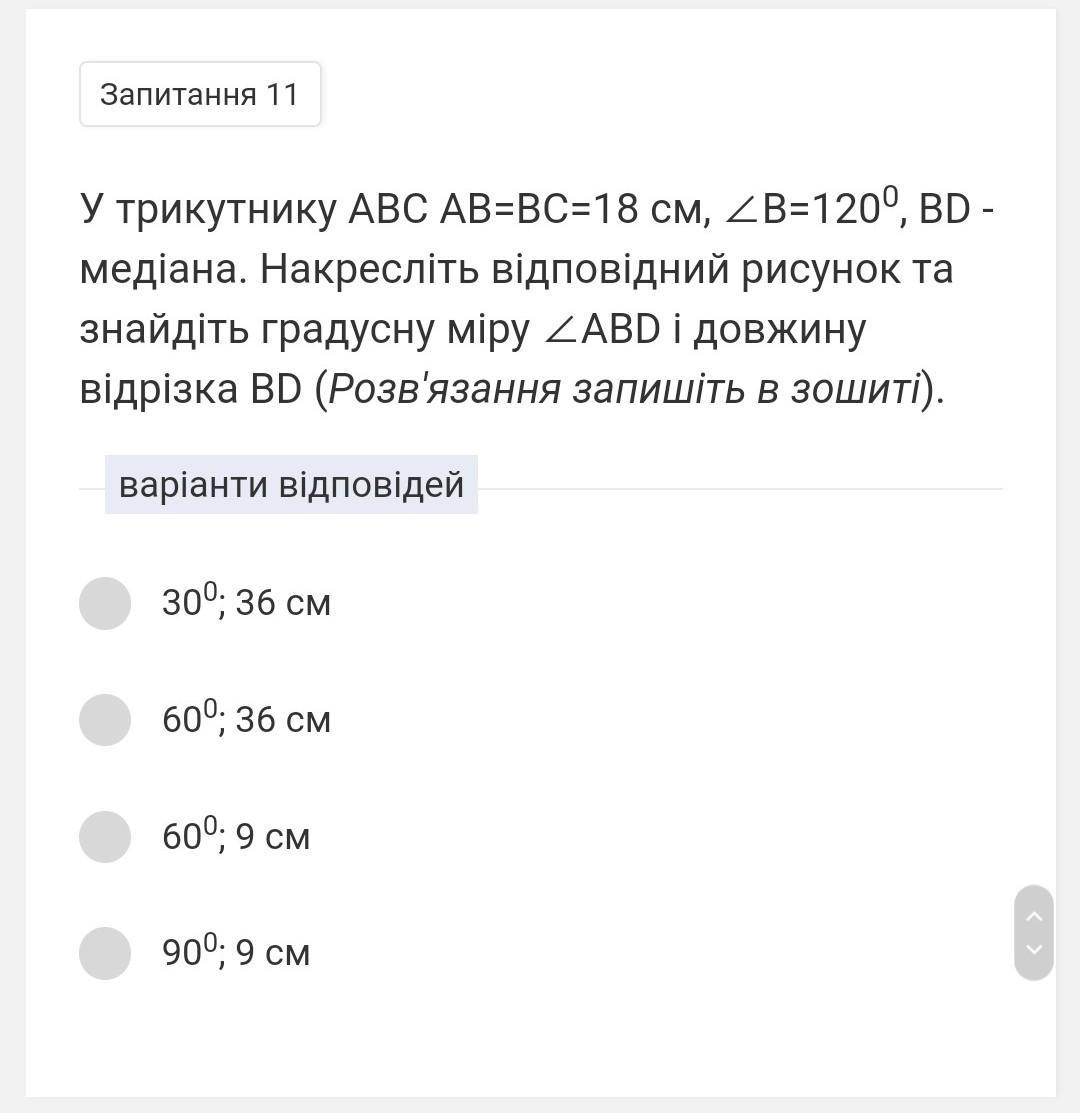Choose the radio circle for 60°; 9 см
This screenshot has width=1080, height=1113.
pyautogui.click(x=105, y=837)
